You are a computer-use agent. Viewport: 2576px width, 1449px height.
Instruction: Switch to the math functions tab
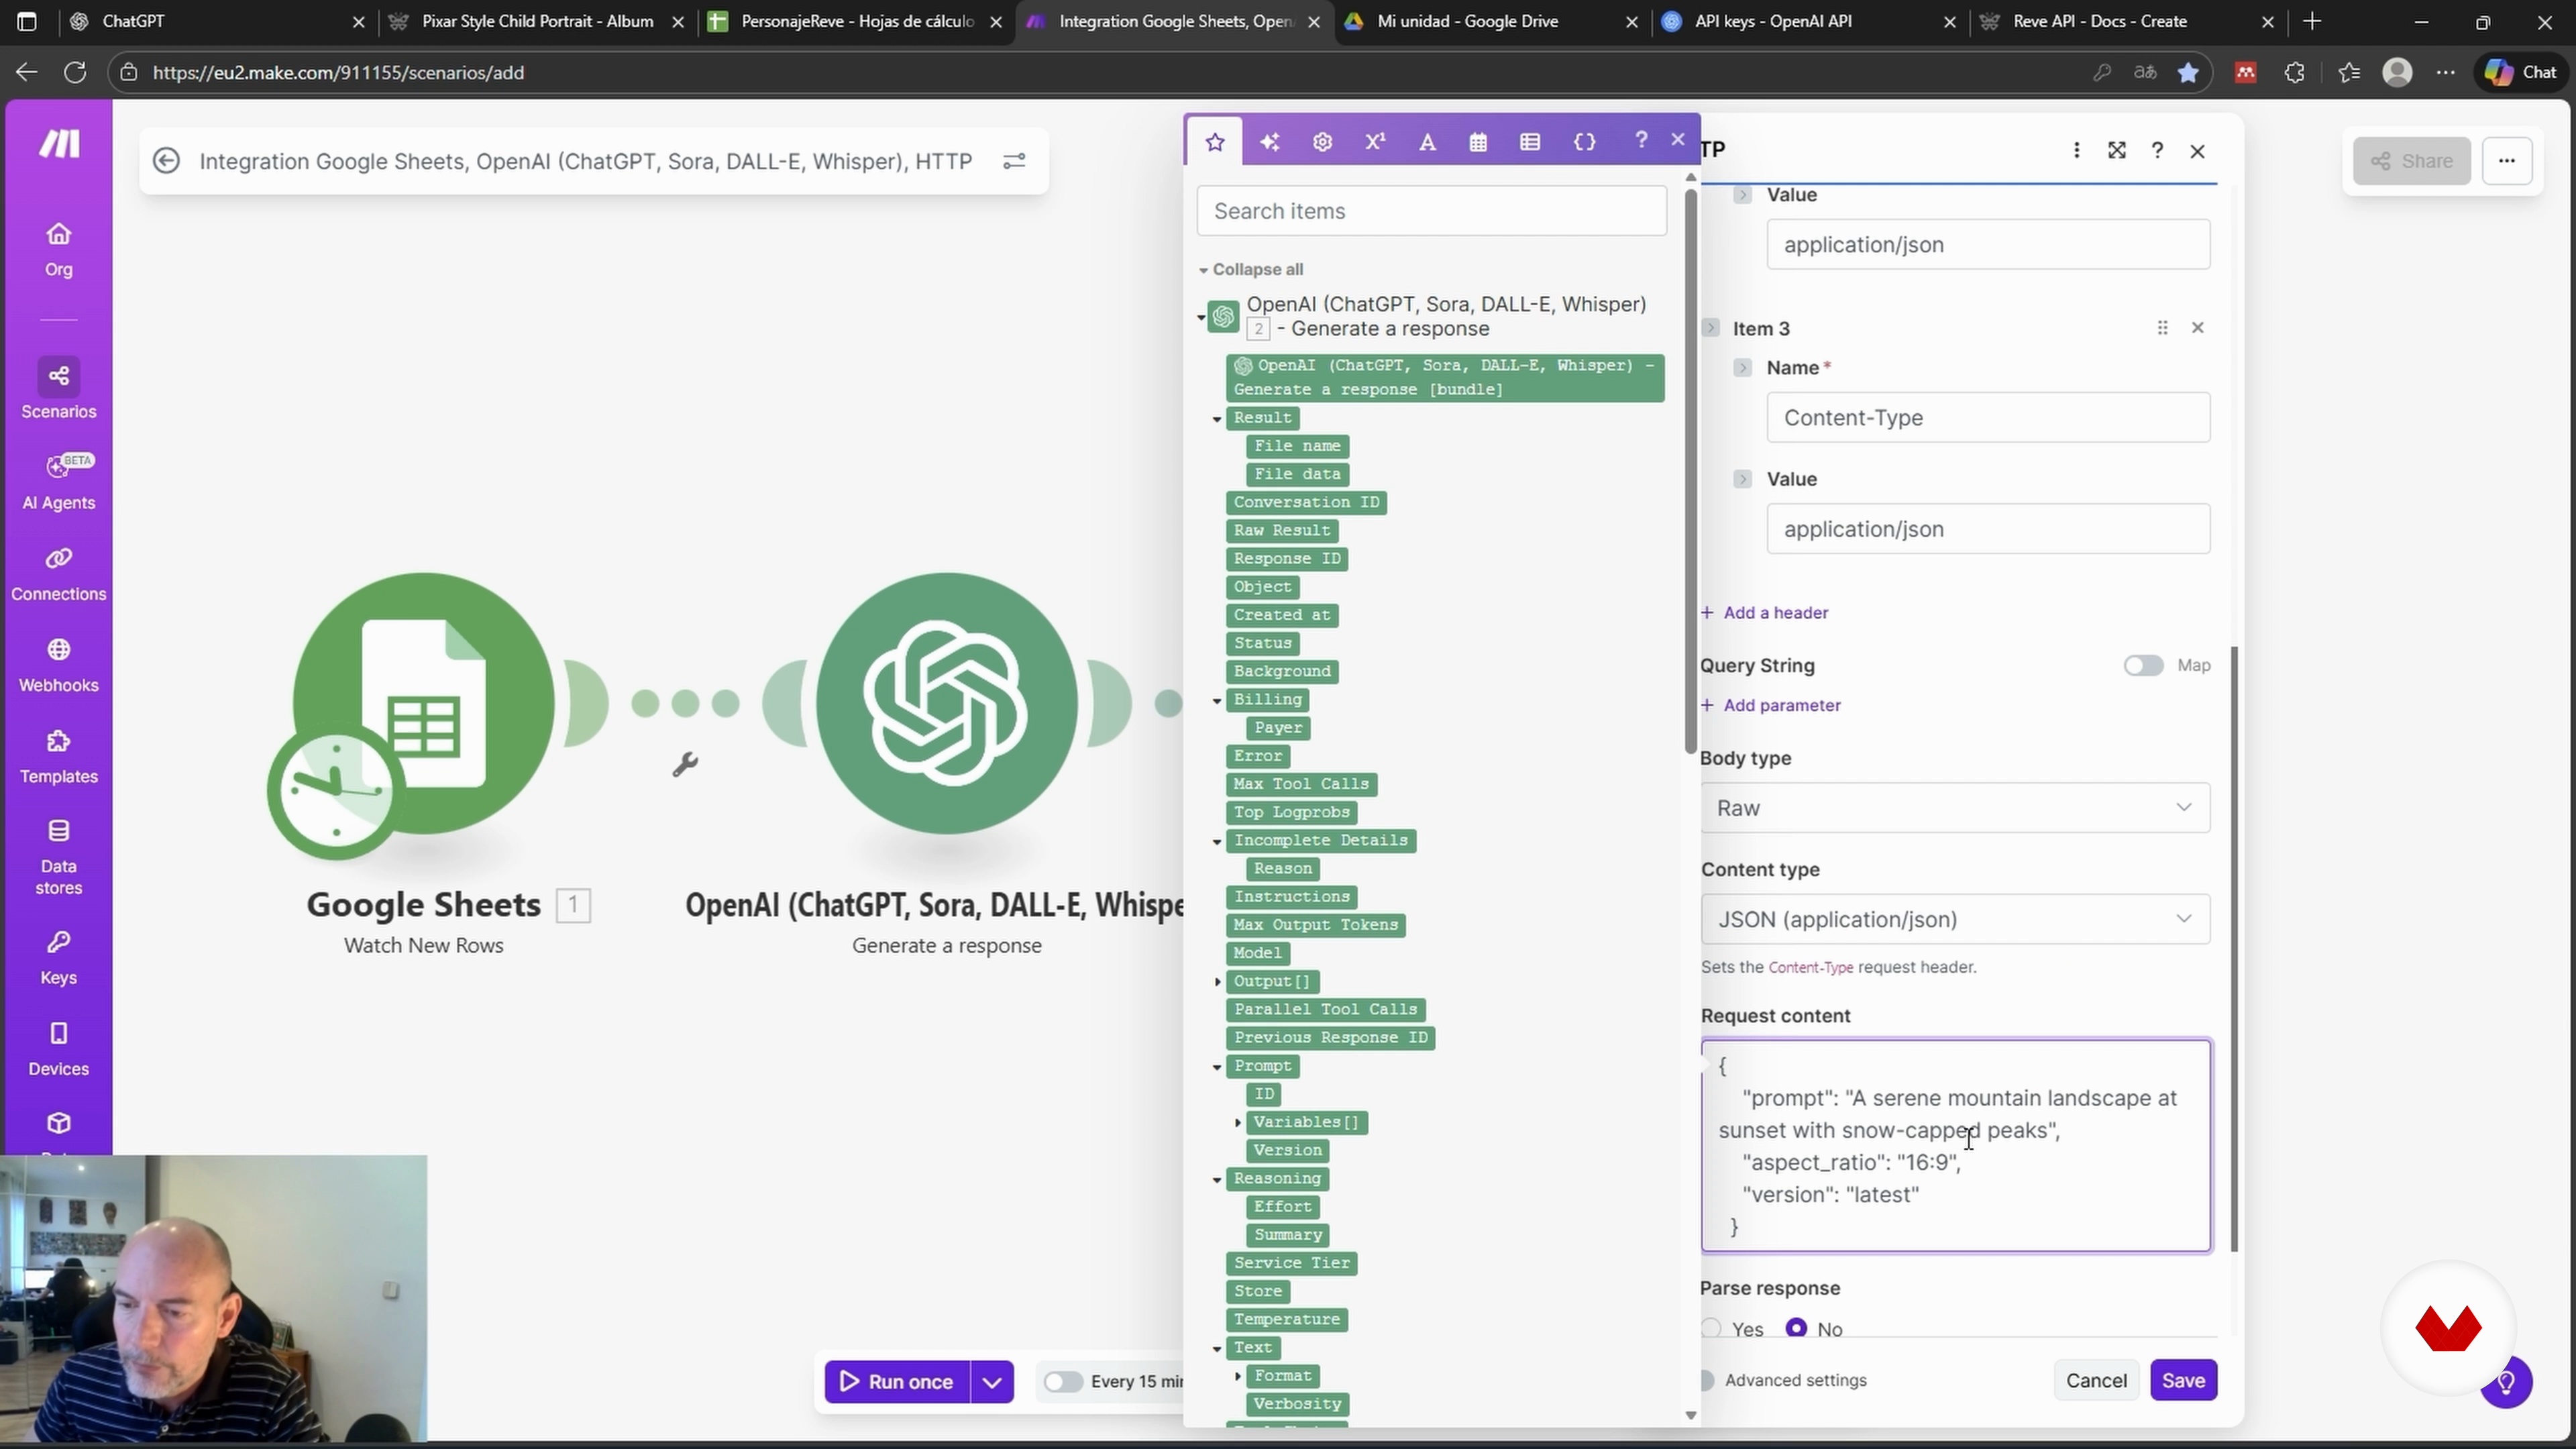[1375, 142]
